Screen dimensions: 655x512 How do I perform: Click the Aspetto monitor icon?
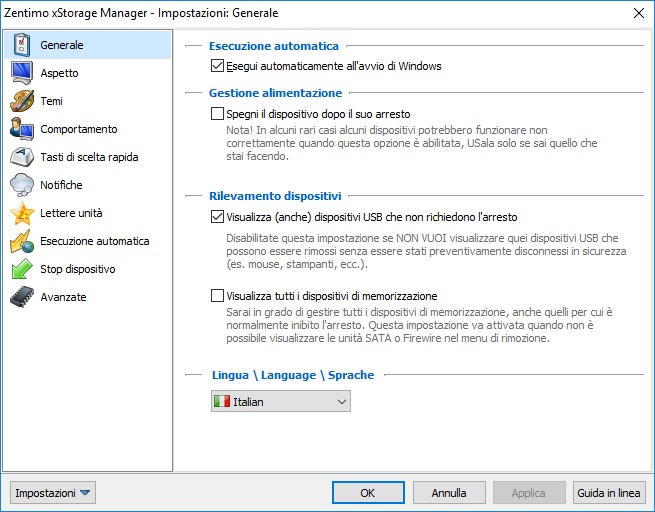click(x=22, y=73)
